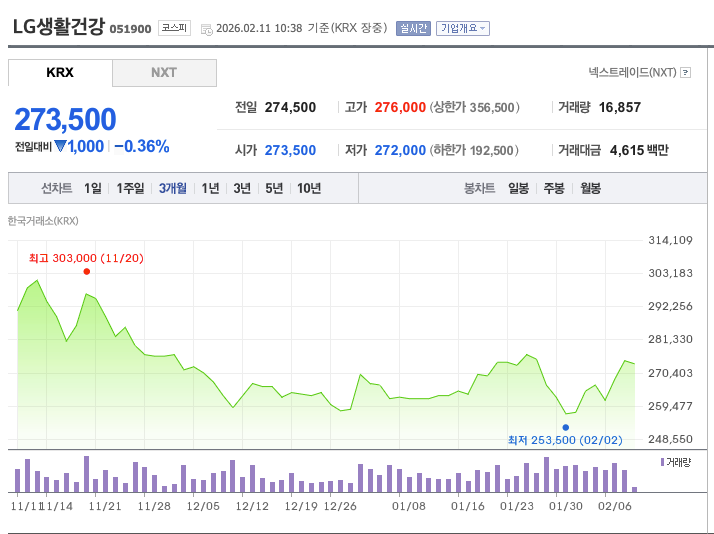Viewport: 714px width, 534px height.
Task: Click the 상한가 356,500 text
Action: pos(474,107)
